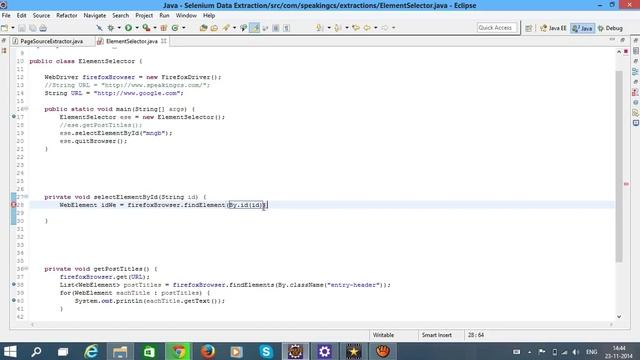Click the Save icon in the toolbar
Viewport: 640px width, 360px height.
tap(22, 28)
